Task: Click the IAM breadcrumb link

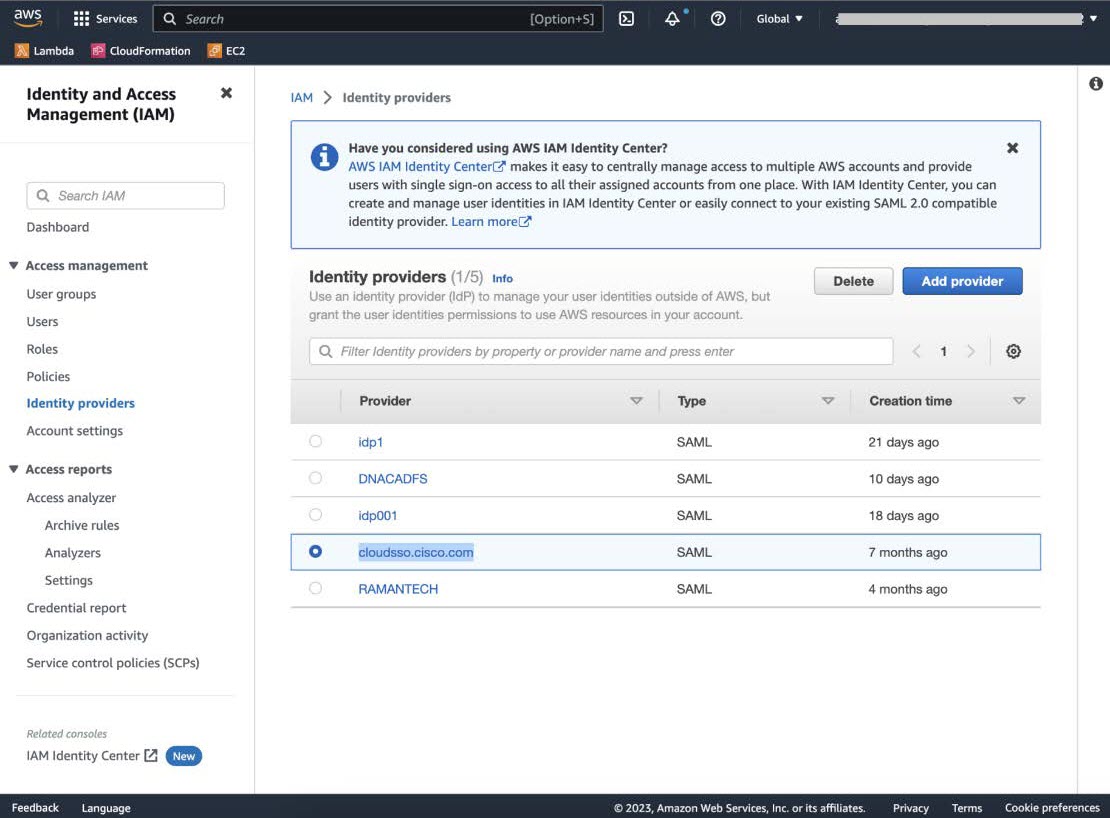Action: (302, 98)
